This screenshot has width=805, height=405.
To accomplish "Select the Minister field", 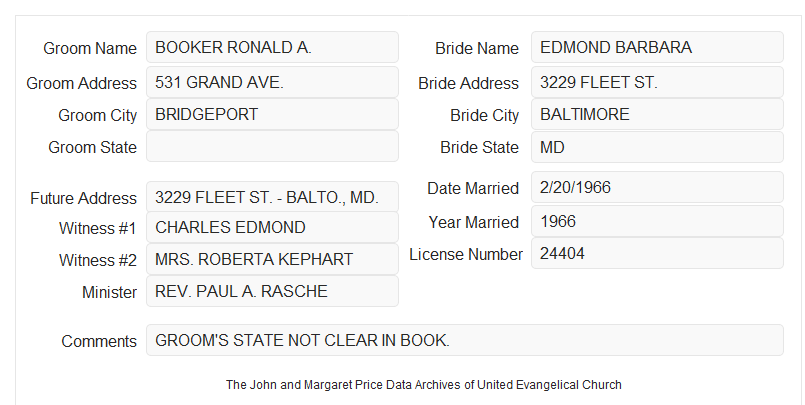I will [272, 291].
